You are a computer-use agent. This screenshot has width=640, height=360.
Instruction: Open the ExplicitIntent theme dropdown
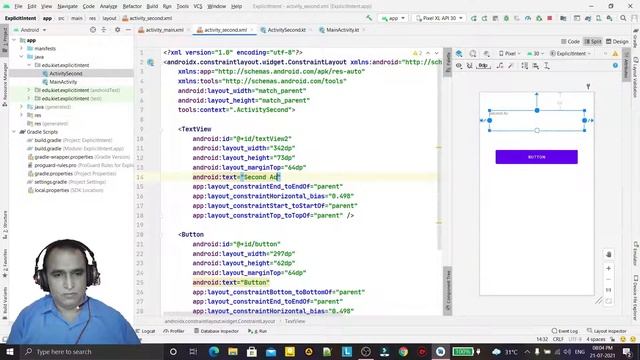(x=570, y=53)
